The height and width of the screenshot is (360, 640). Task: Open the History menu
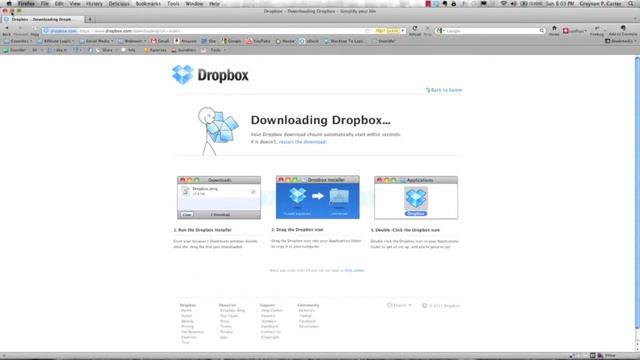click(94, 4)
